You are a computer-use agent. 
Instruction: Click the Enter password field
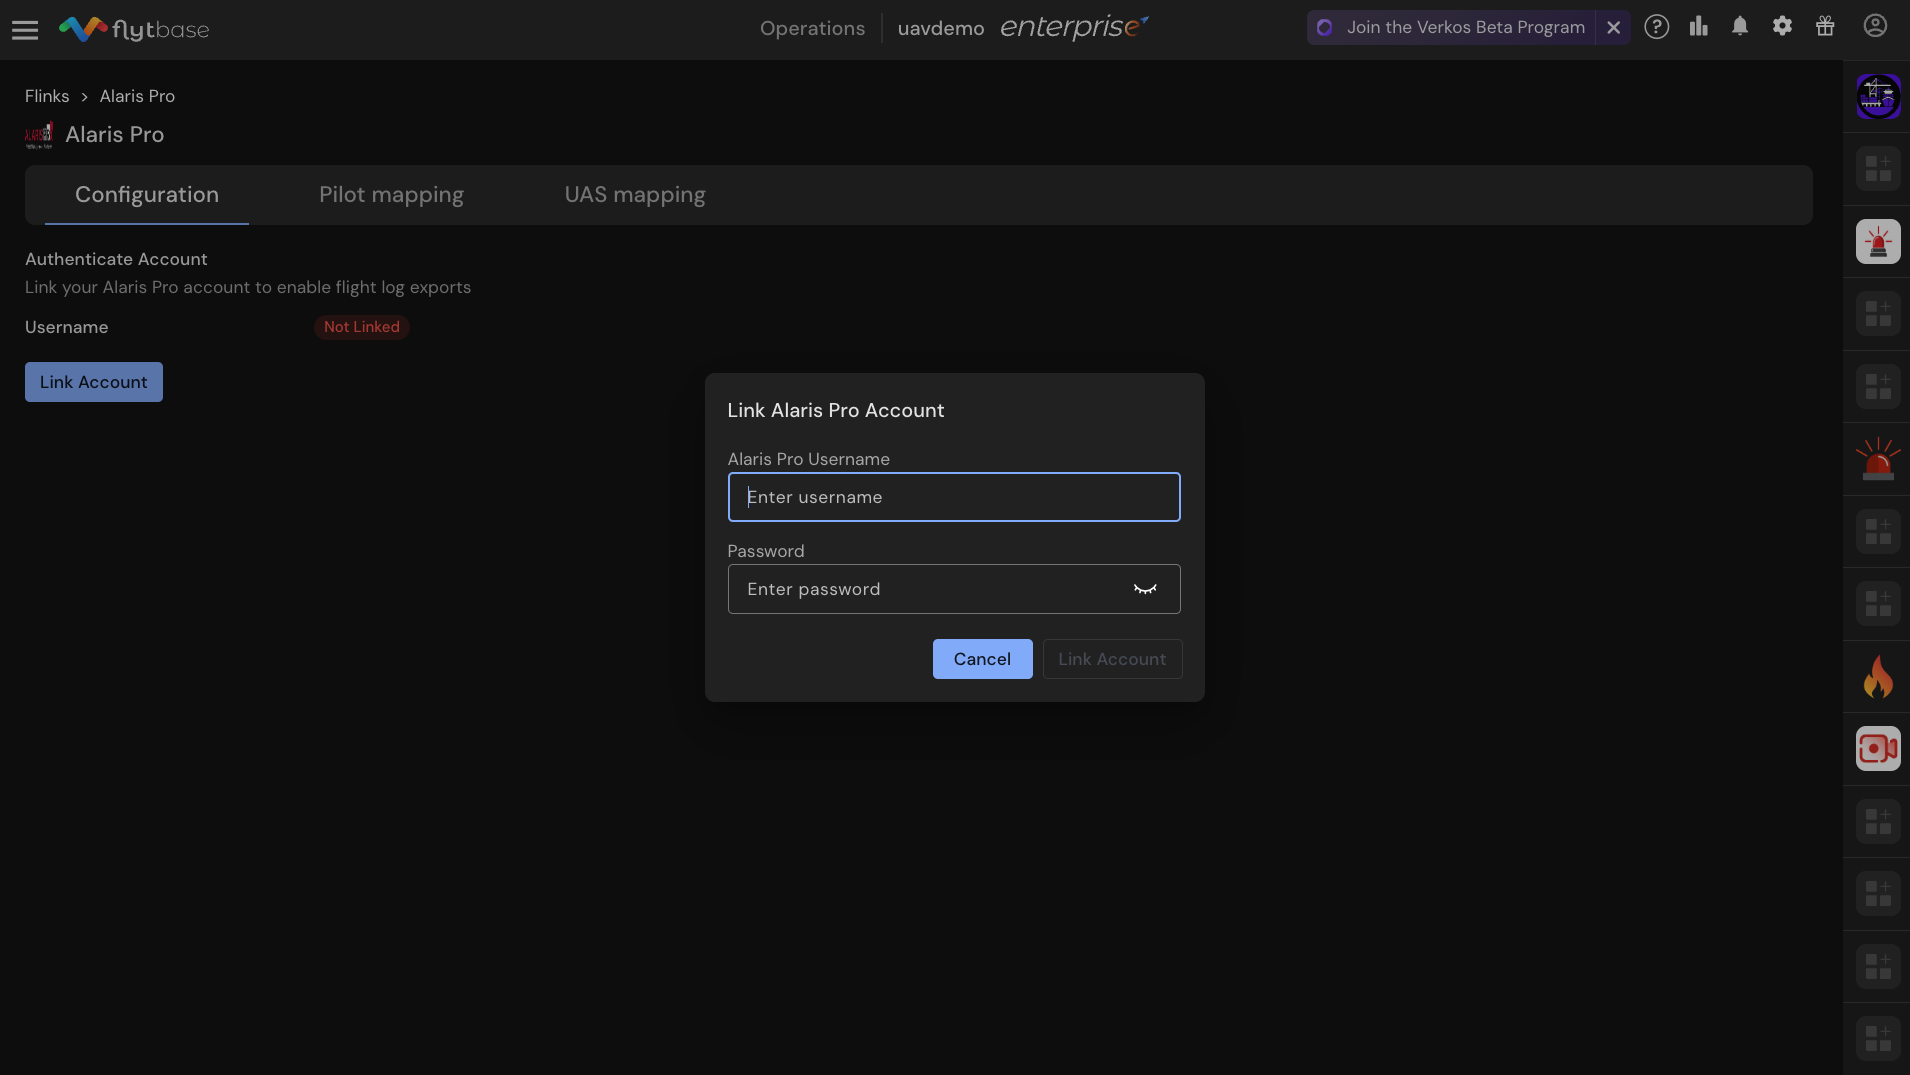(x=930, y=589)
